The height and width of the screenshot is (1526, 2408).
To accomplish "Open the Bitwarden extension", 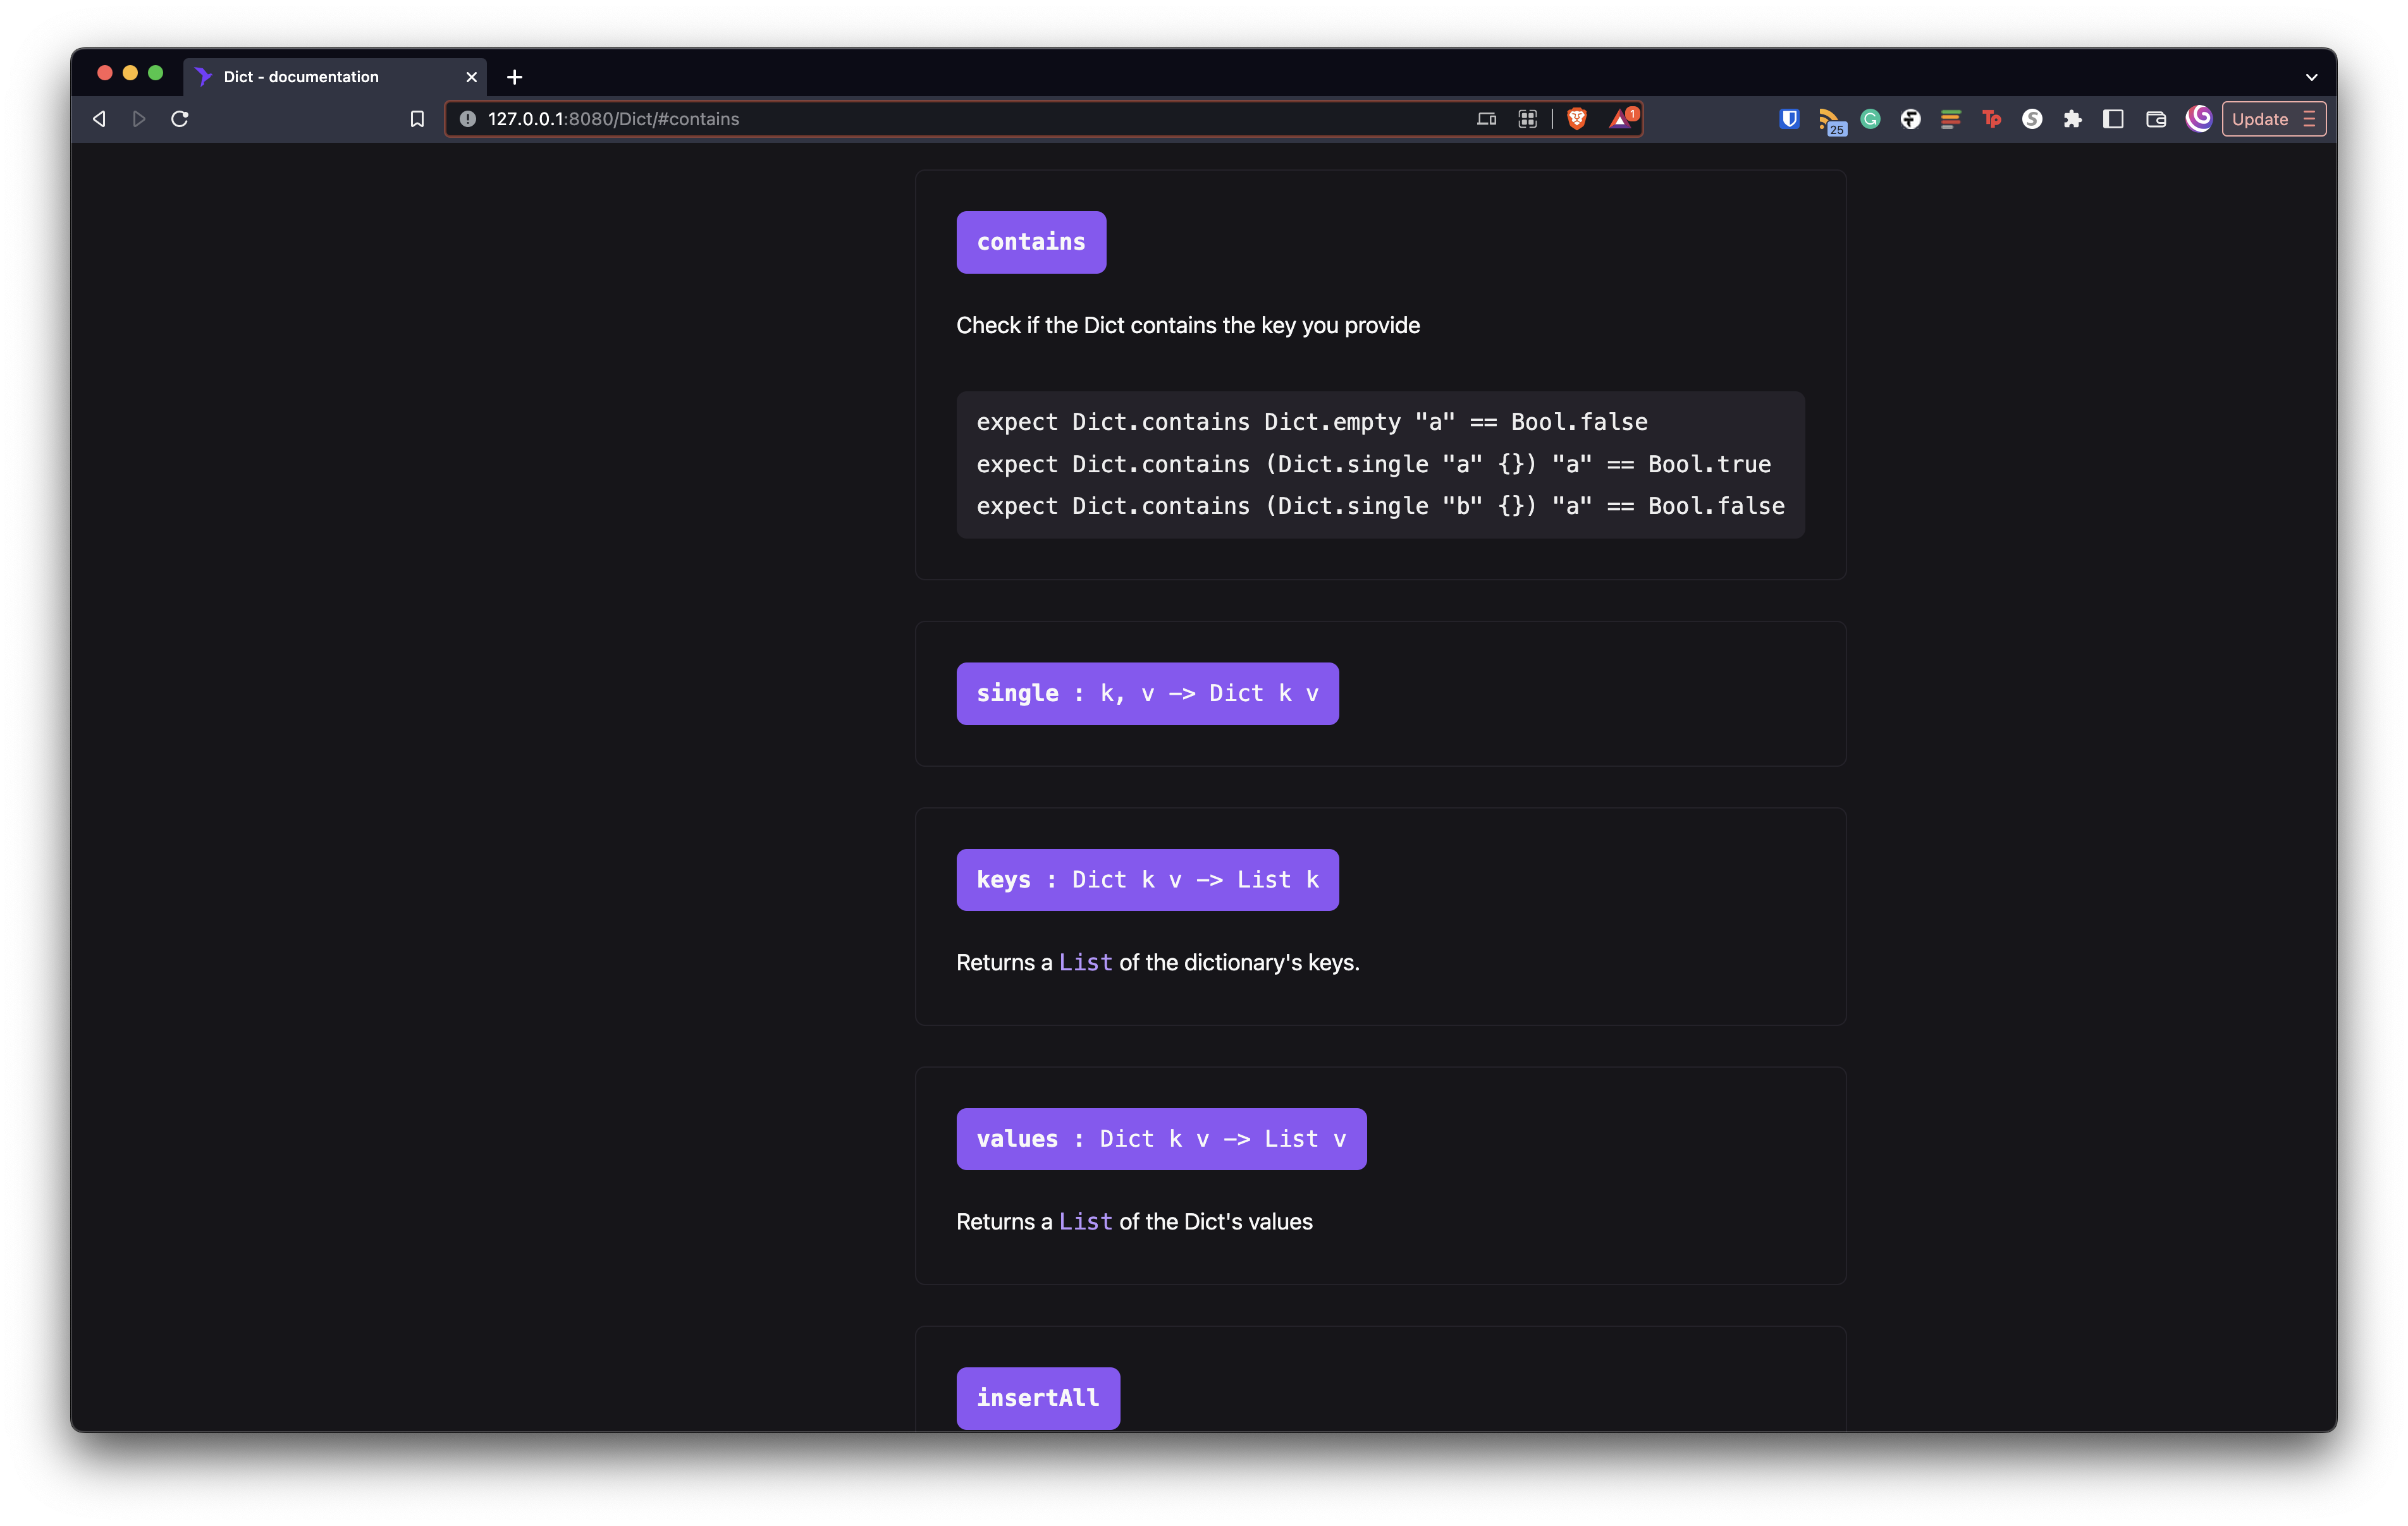I will pos(1789,119).
